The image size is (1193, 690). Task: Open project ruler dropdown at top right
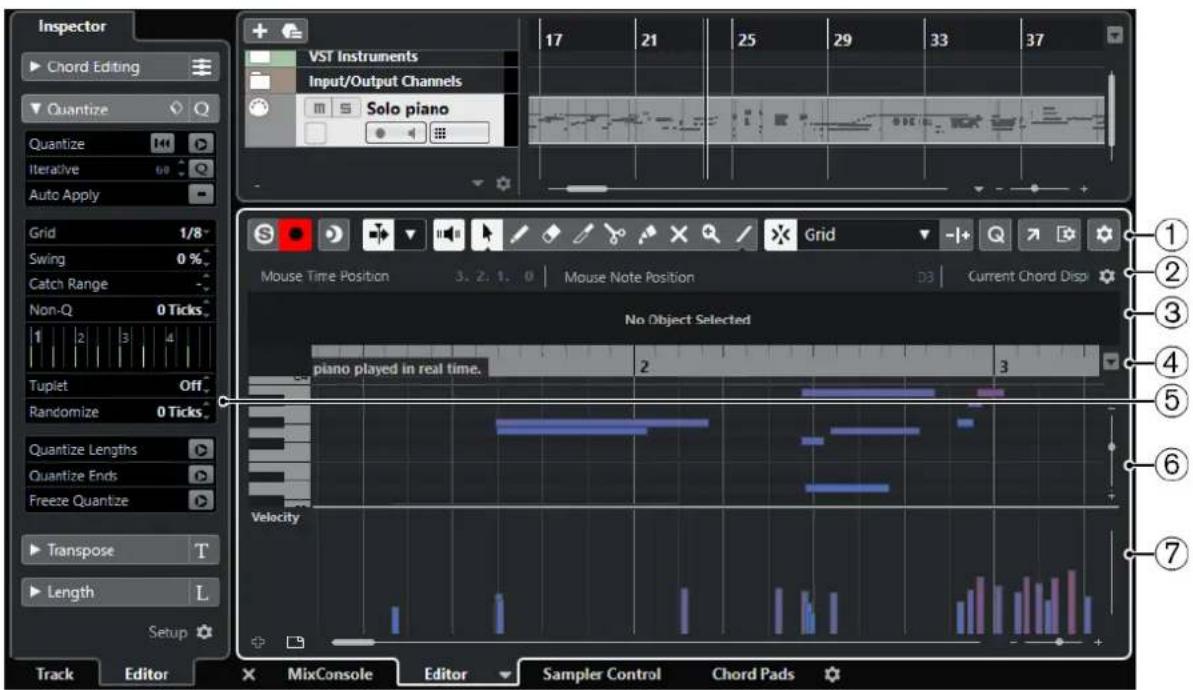tap(1115, 35)
